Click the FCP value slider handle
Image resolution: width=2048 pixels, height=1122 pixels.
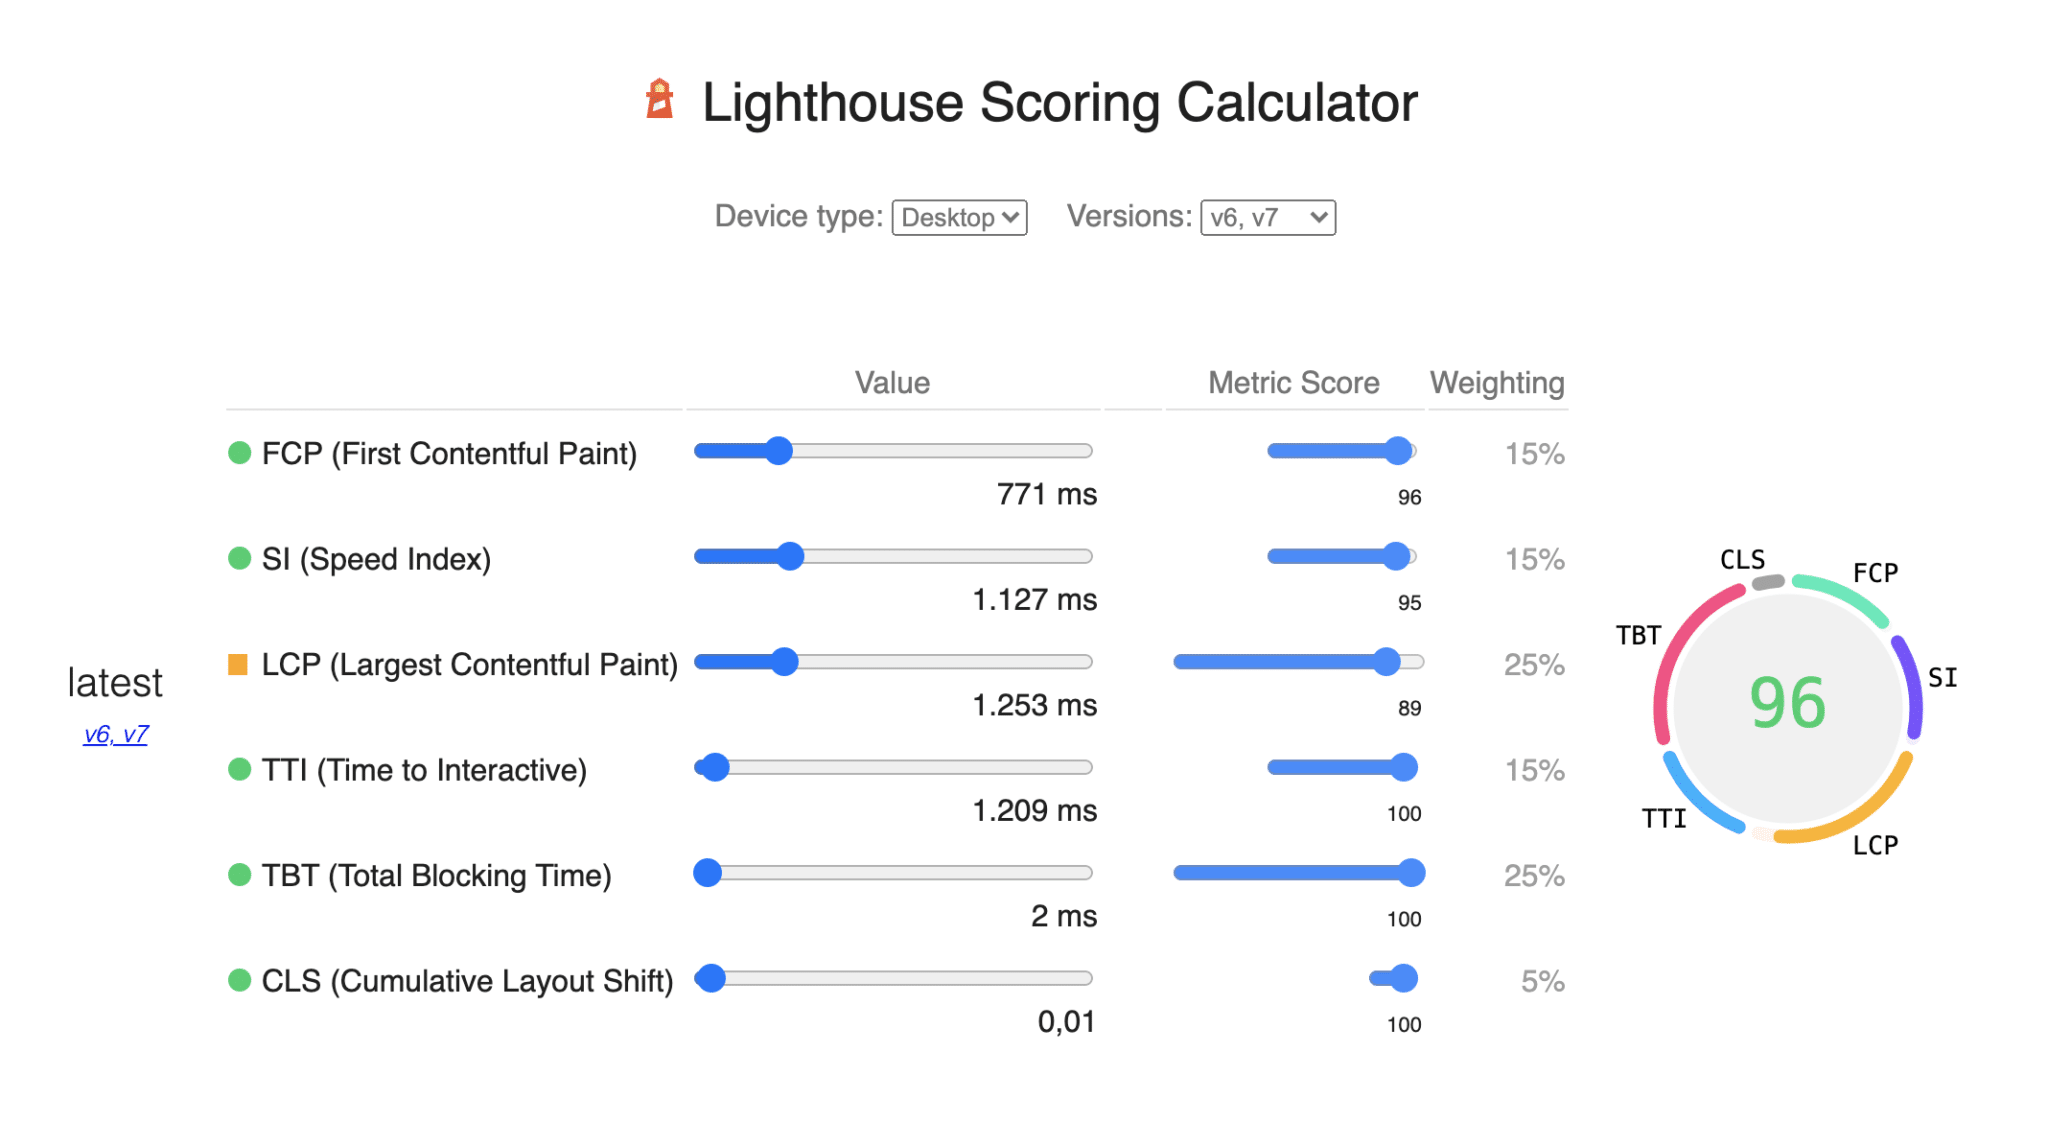778,451
